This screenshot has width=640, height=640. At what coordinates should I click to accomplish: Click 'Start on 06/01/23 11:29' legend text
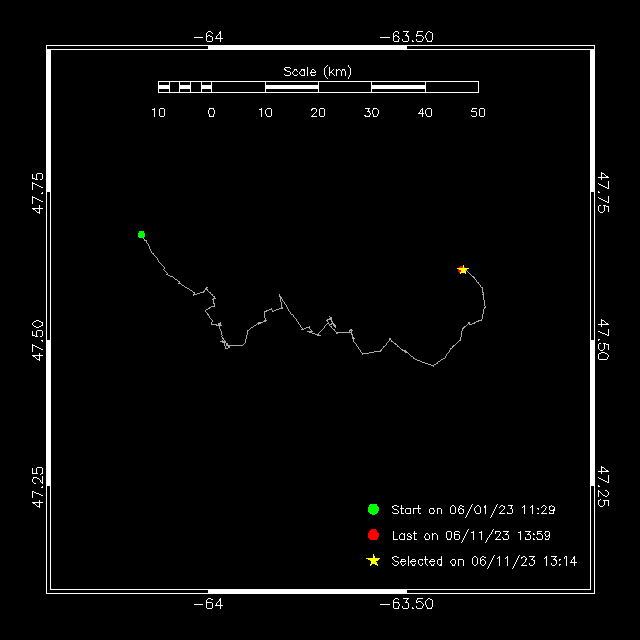click(x=473, y=510)
